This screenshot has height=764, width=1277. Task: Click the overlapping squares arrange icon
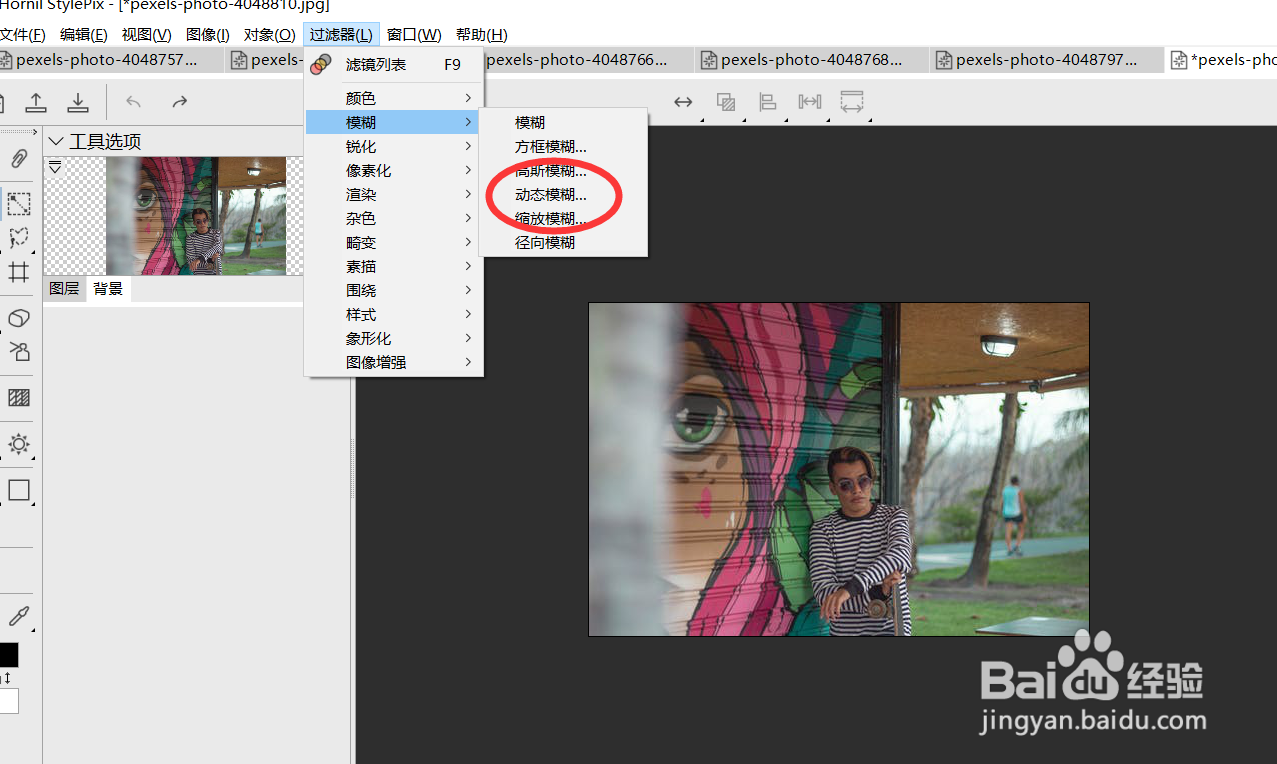[726, 102]
